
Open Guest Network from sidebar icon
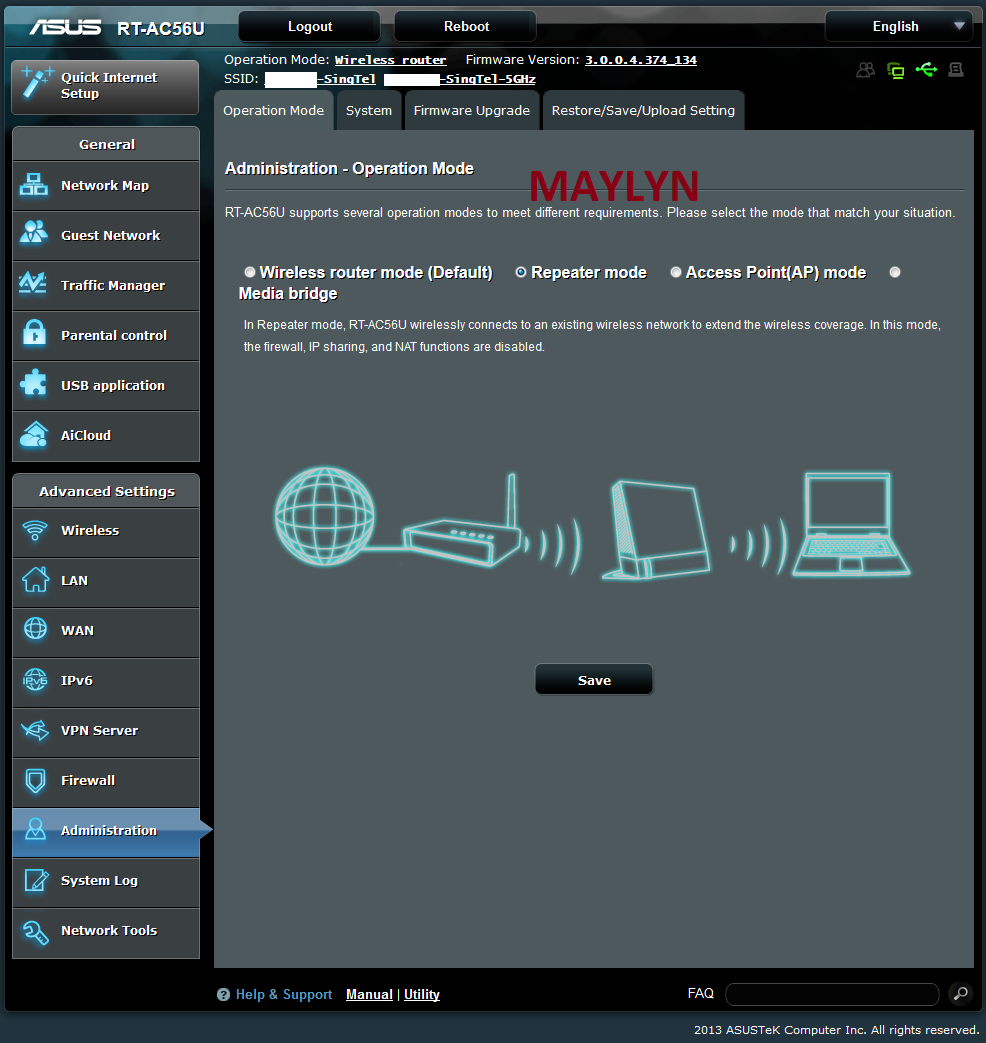click(35, 235)
